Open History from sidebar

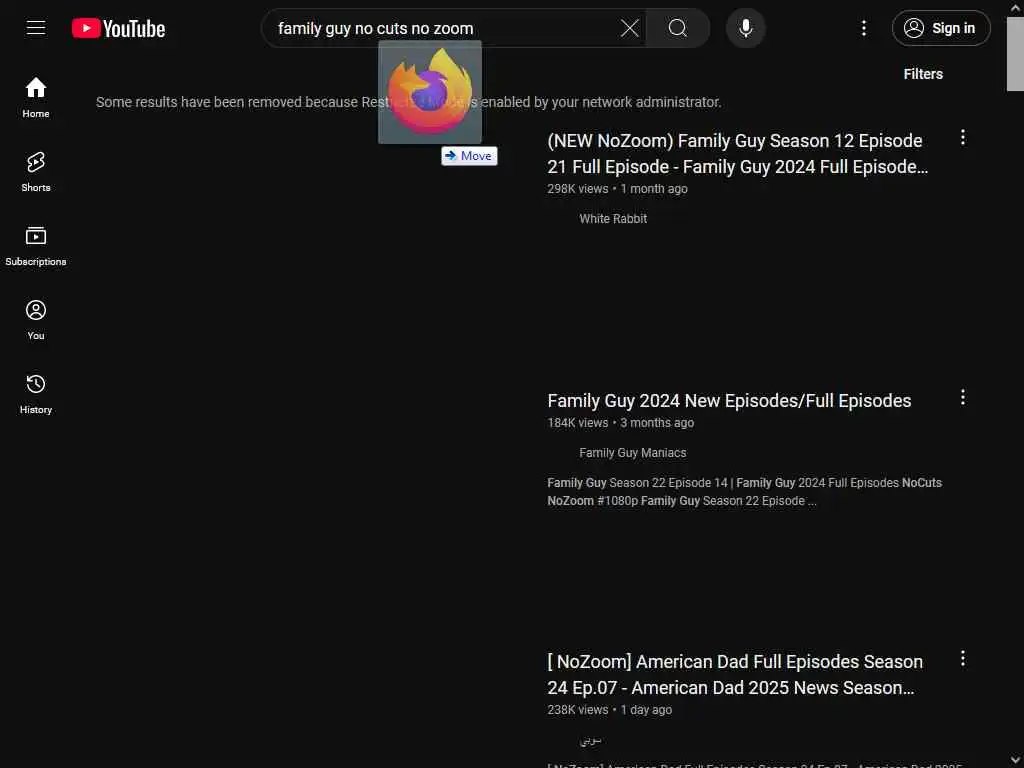pyautogui.click(x=36, y=394)
